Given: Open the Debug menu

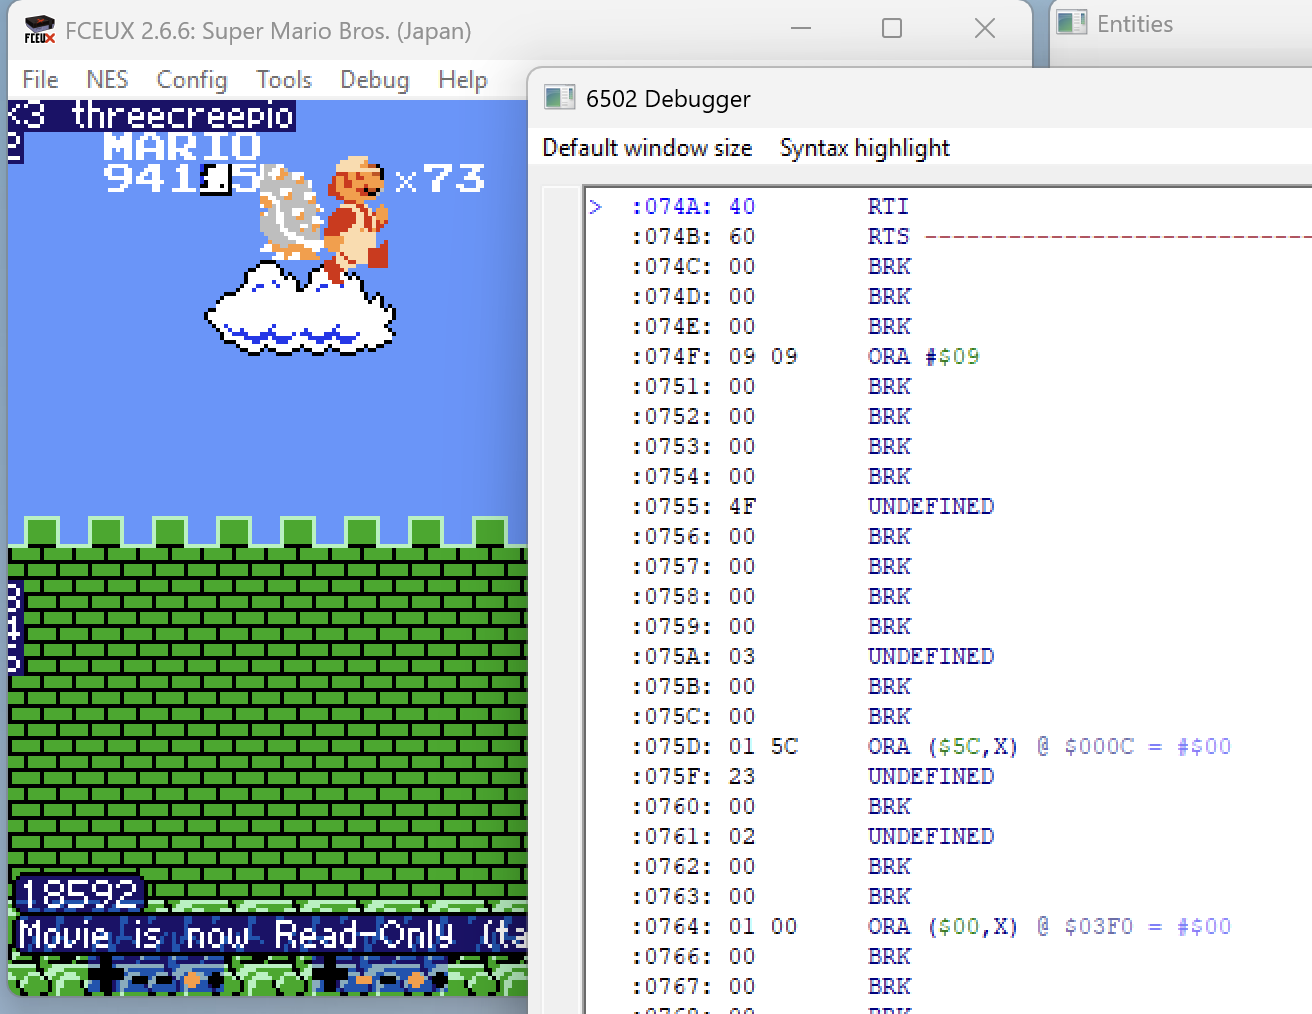Looking at the screenshot, I should click(x=374, y=80).
